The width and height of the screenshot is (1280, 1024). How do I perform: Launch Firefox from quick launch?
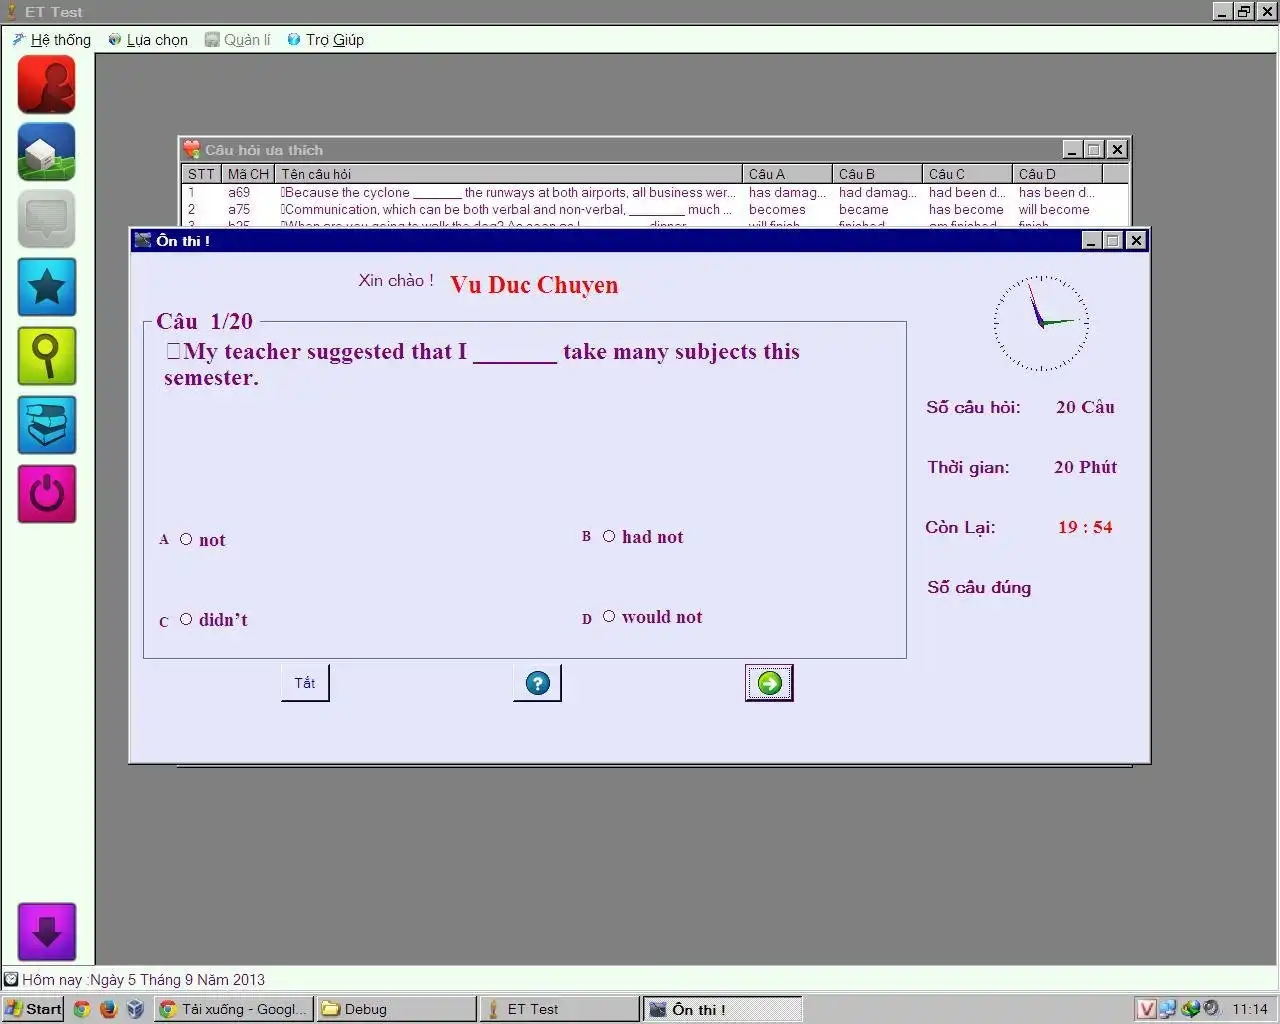pyautogui.click(x=109, y=1009)
